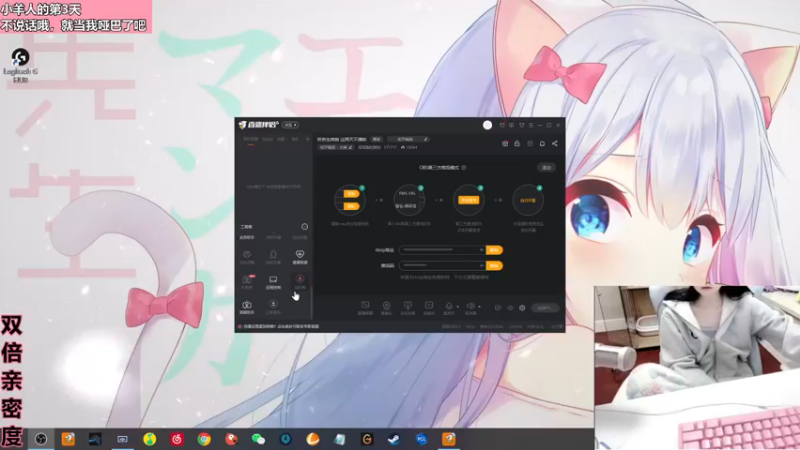
Task: Open the toolbox tool with red NEW badge
Action: (247, 282)
